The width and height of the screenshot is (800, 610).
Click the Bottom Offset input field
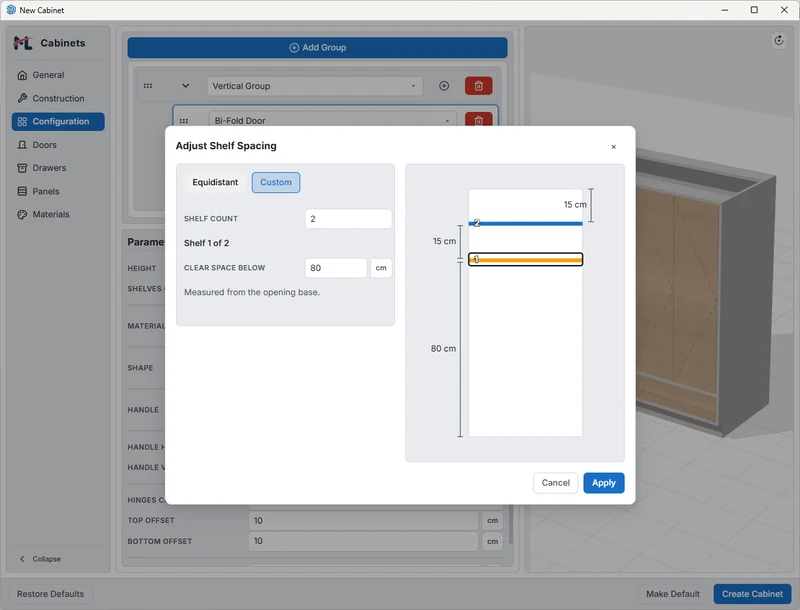pyautogui.click(x=363, y=541)
